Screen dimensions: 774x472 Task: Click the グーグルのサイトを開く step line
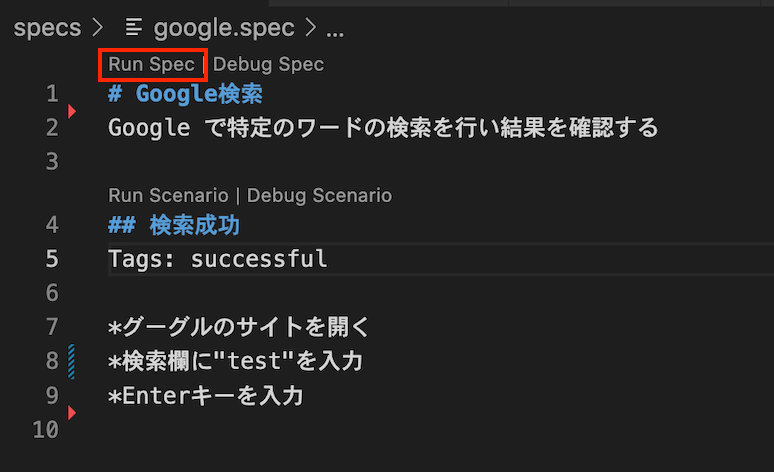click(x=238, y=327)
